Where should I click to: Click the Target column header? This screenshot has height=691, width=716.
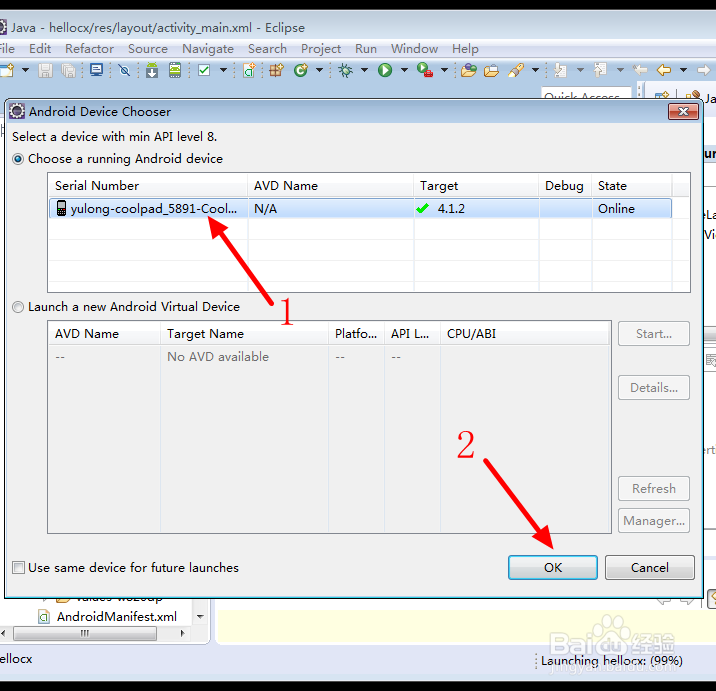coord(476,185)
